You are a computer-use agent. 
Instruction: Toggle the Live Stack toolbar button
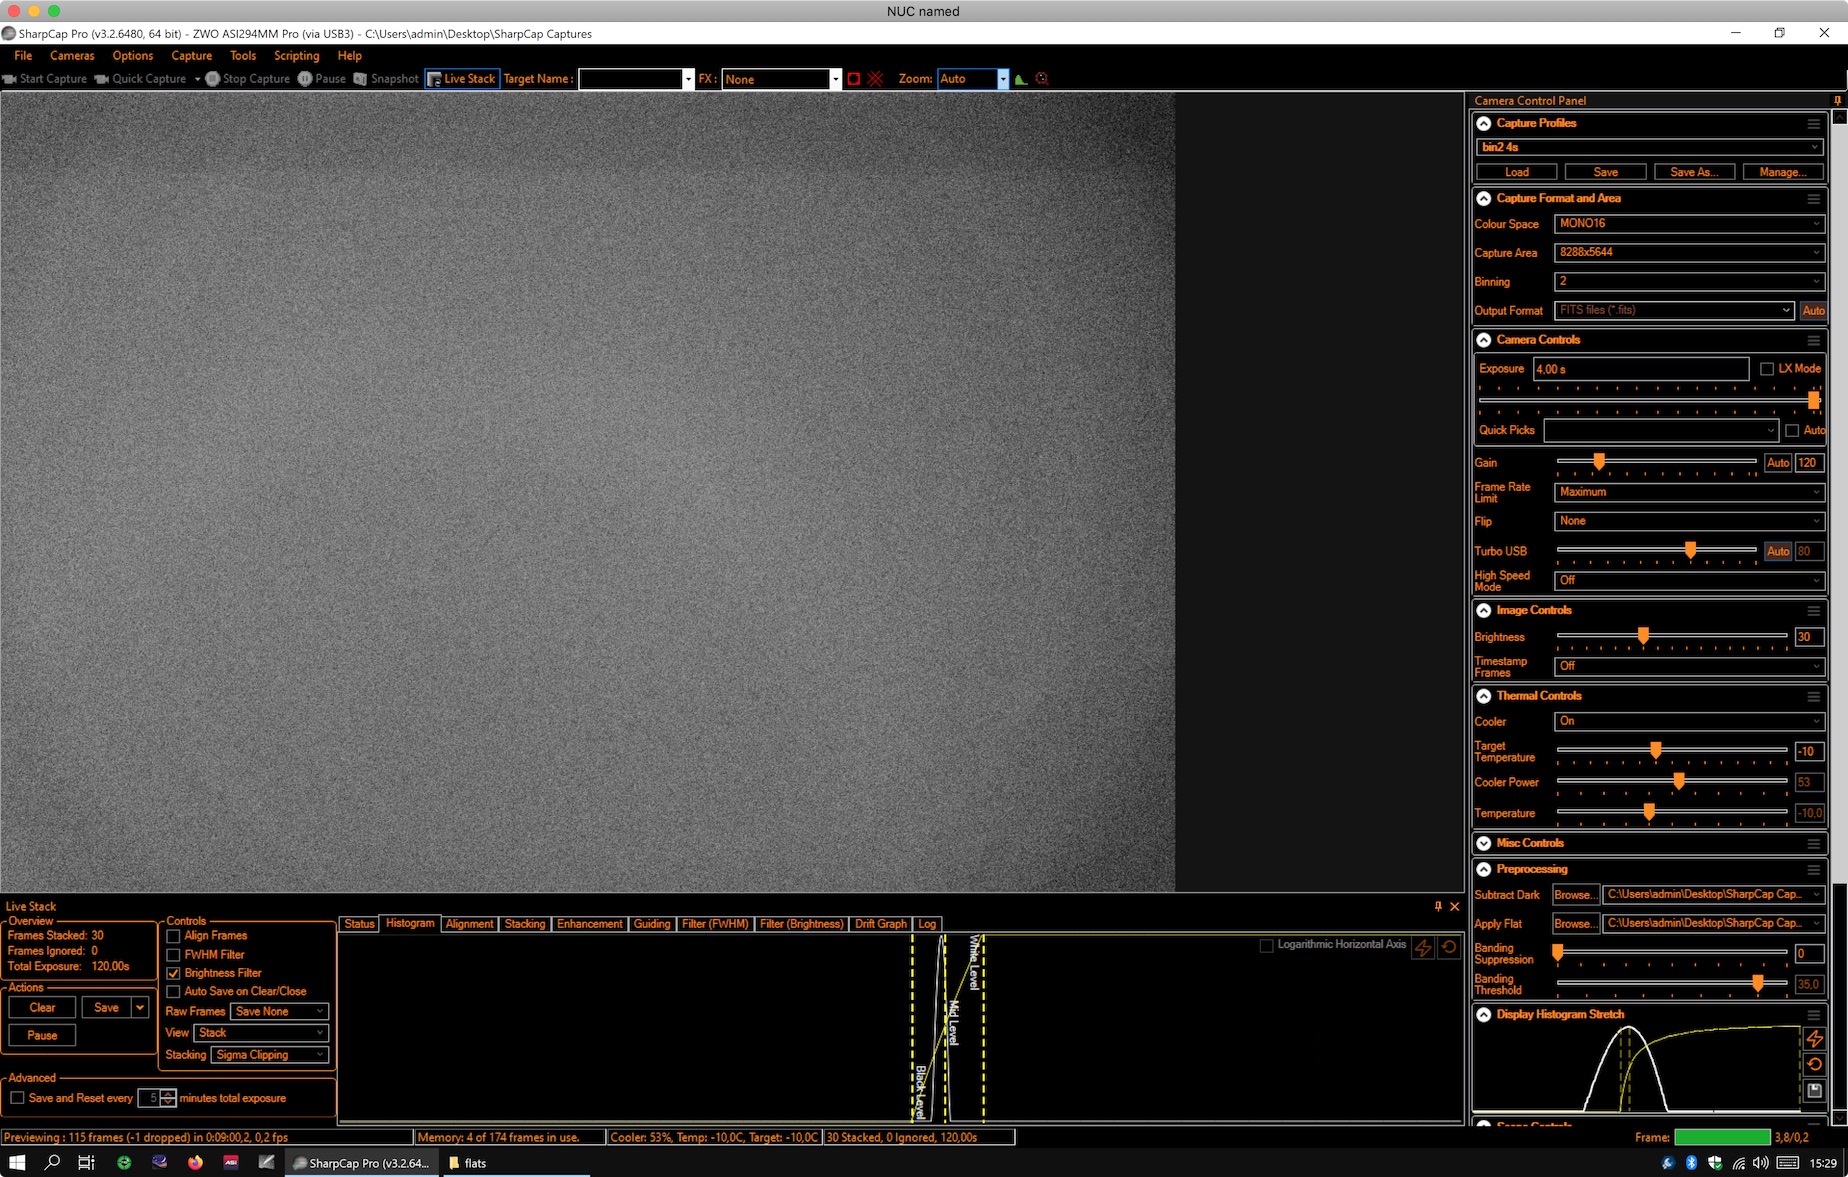[462, 79]
